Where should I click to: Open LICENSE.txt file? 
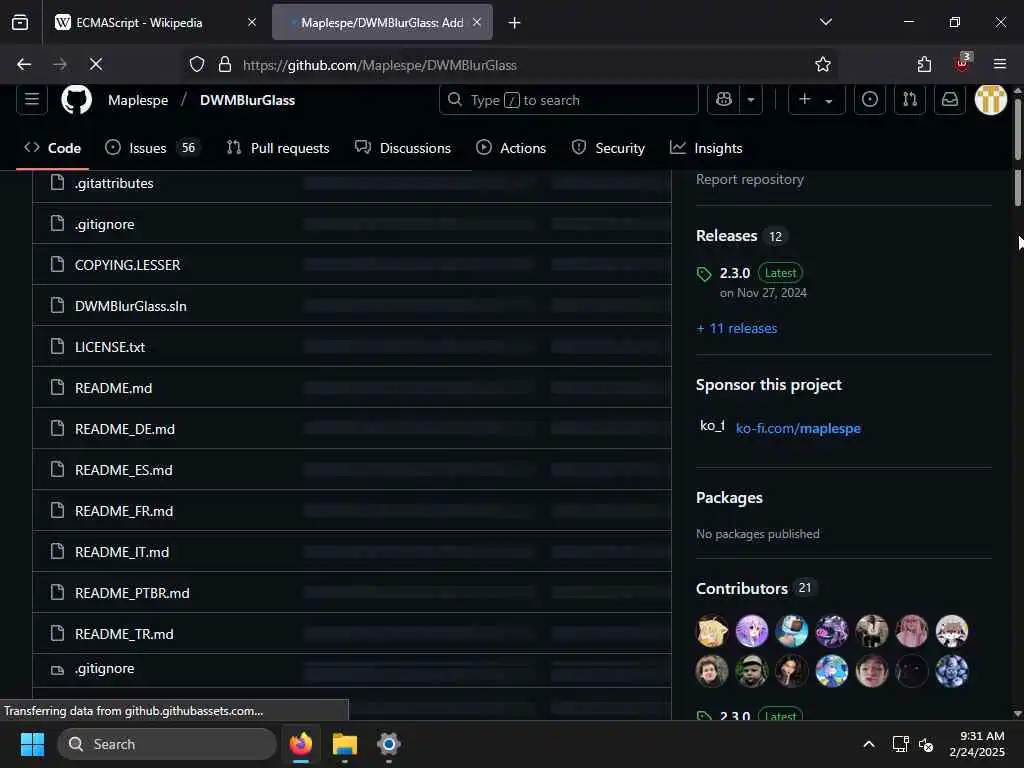(110, 347)
